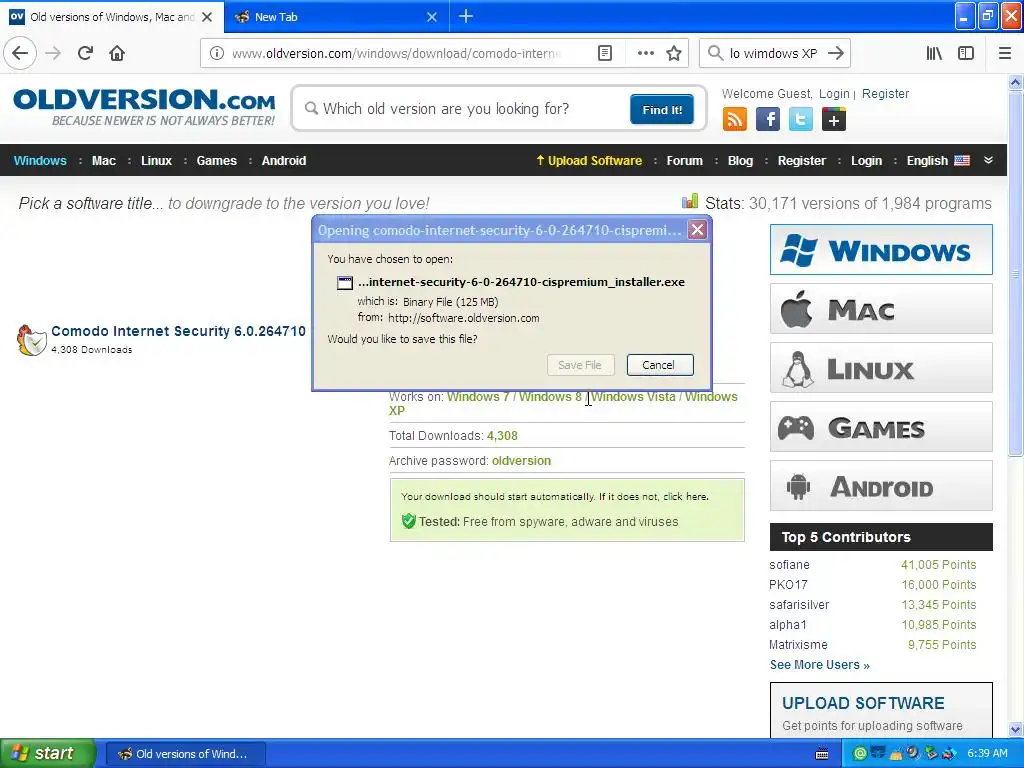The image size is (1024, 768).
Task: Click the Login link next to Welcome Guest
Action: [834, 94]
